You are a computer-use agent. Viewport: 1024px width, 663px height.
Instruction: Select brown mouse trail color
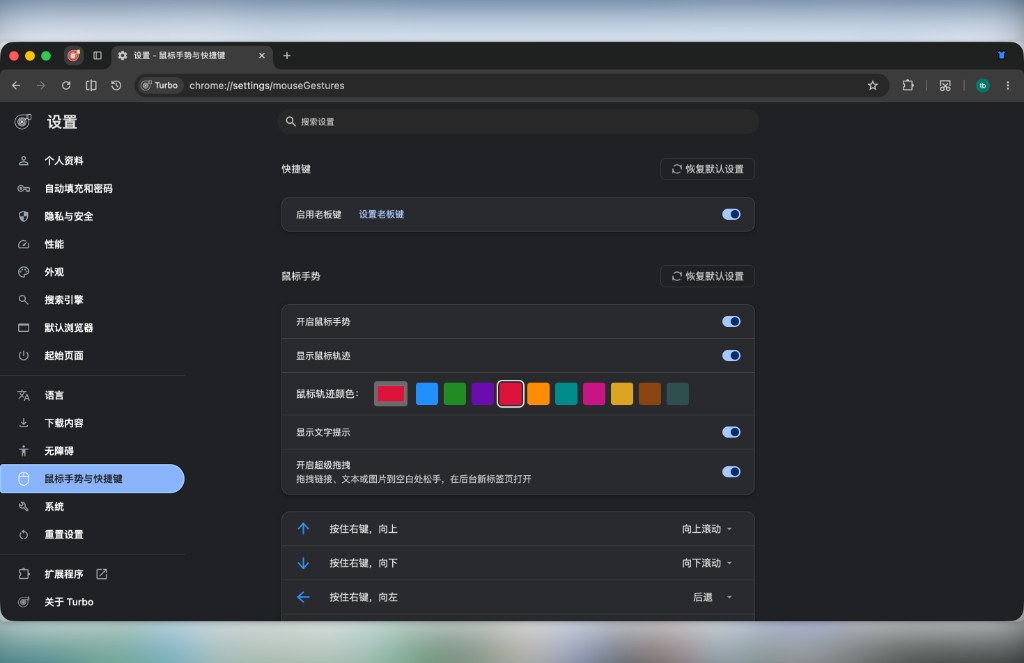[650, 394]
